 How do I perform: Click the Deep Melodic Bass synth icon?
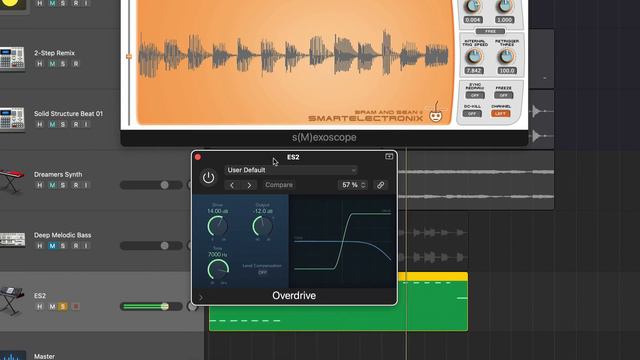(x=12, y=240)
